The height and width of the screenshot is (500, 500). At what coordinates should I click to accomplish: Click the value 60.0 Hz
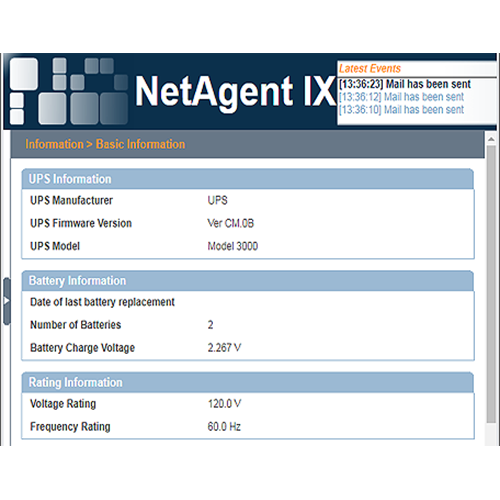point(224,427)
